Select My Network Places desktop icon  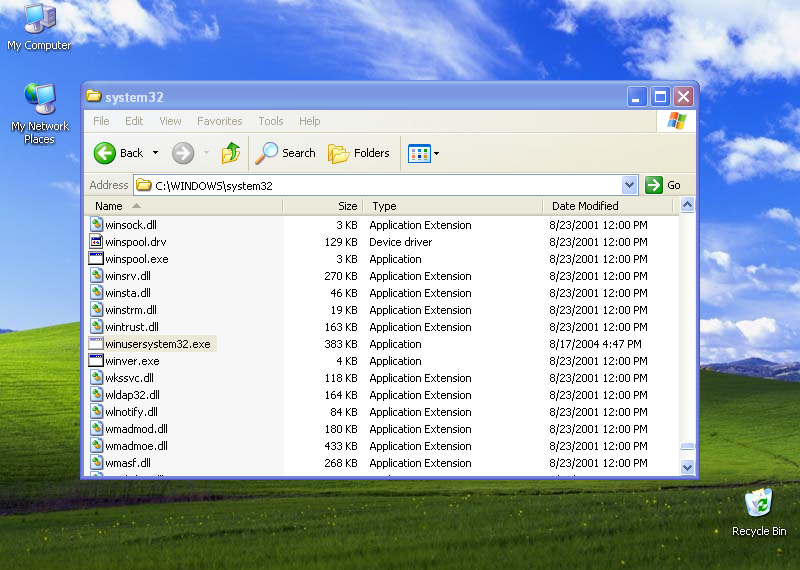(39, 113)
